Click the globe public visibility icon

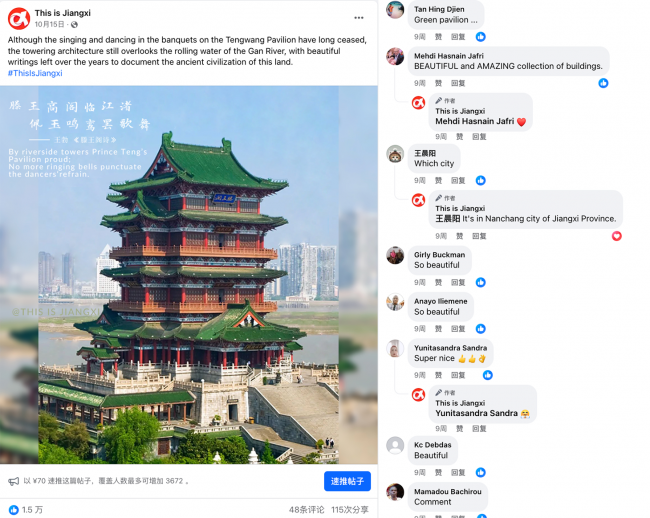pyautogui.click(x=74, y=24)
